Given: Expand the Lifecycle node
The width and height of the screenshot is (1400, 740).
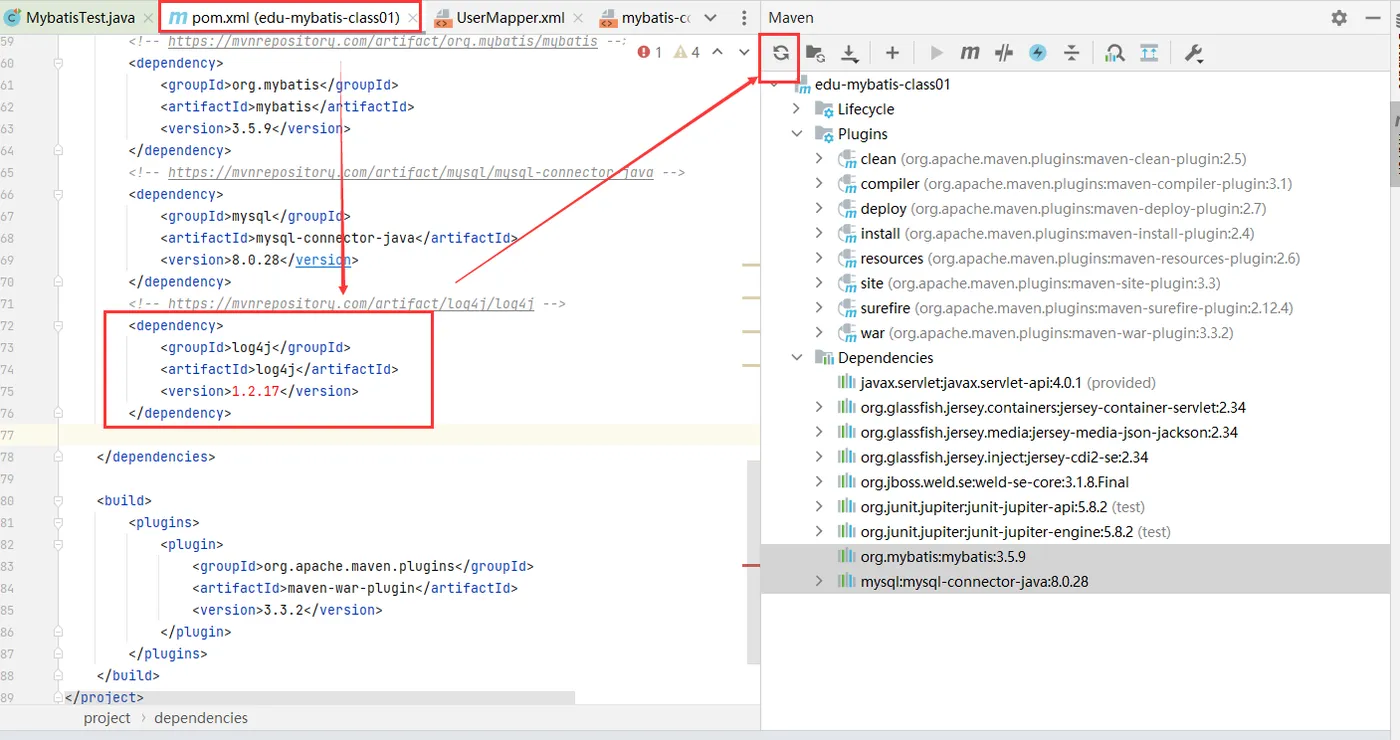Looking at the screenshot, I should pos(797,109).
